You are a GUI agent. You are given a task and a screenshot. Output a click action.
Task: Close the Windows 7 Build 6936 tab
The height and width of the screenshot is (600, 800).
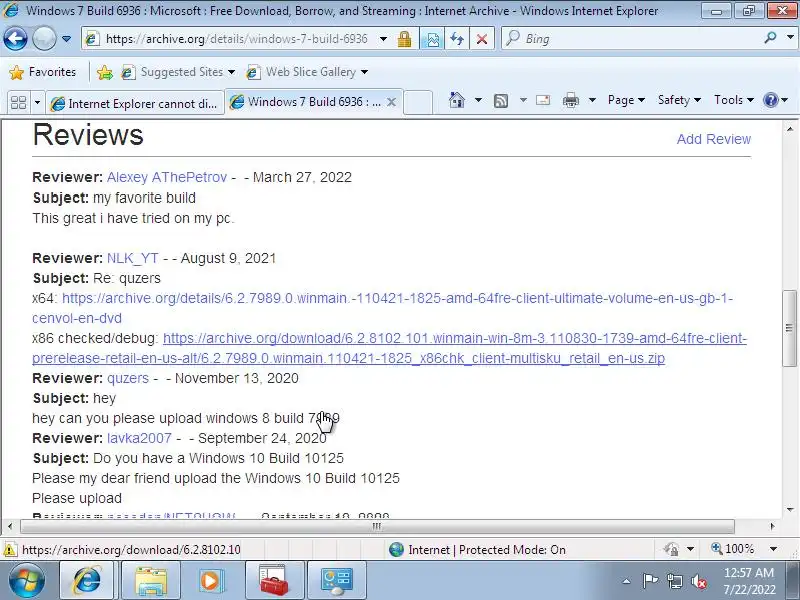click(x=391, y=102)
